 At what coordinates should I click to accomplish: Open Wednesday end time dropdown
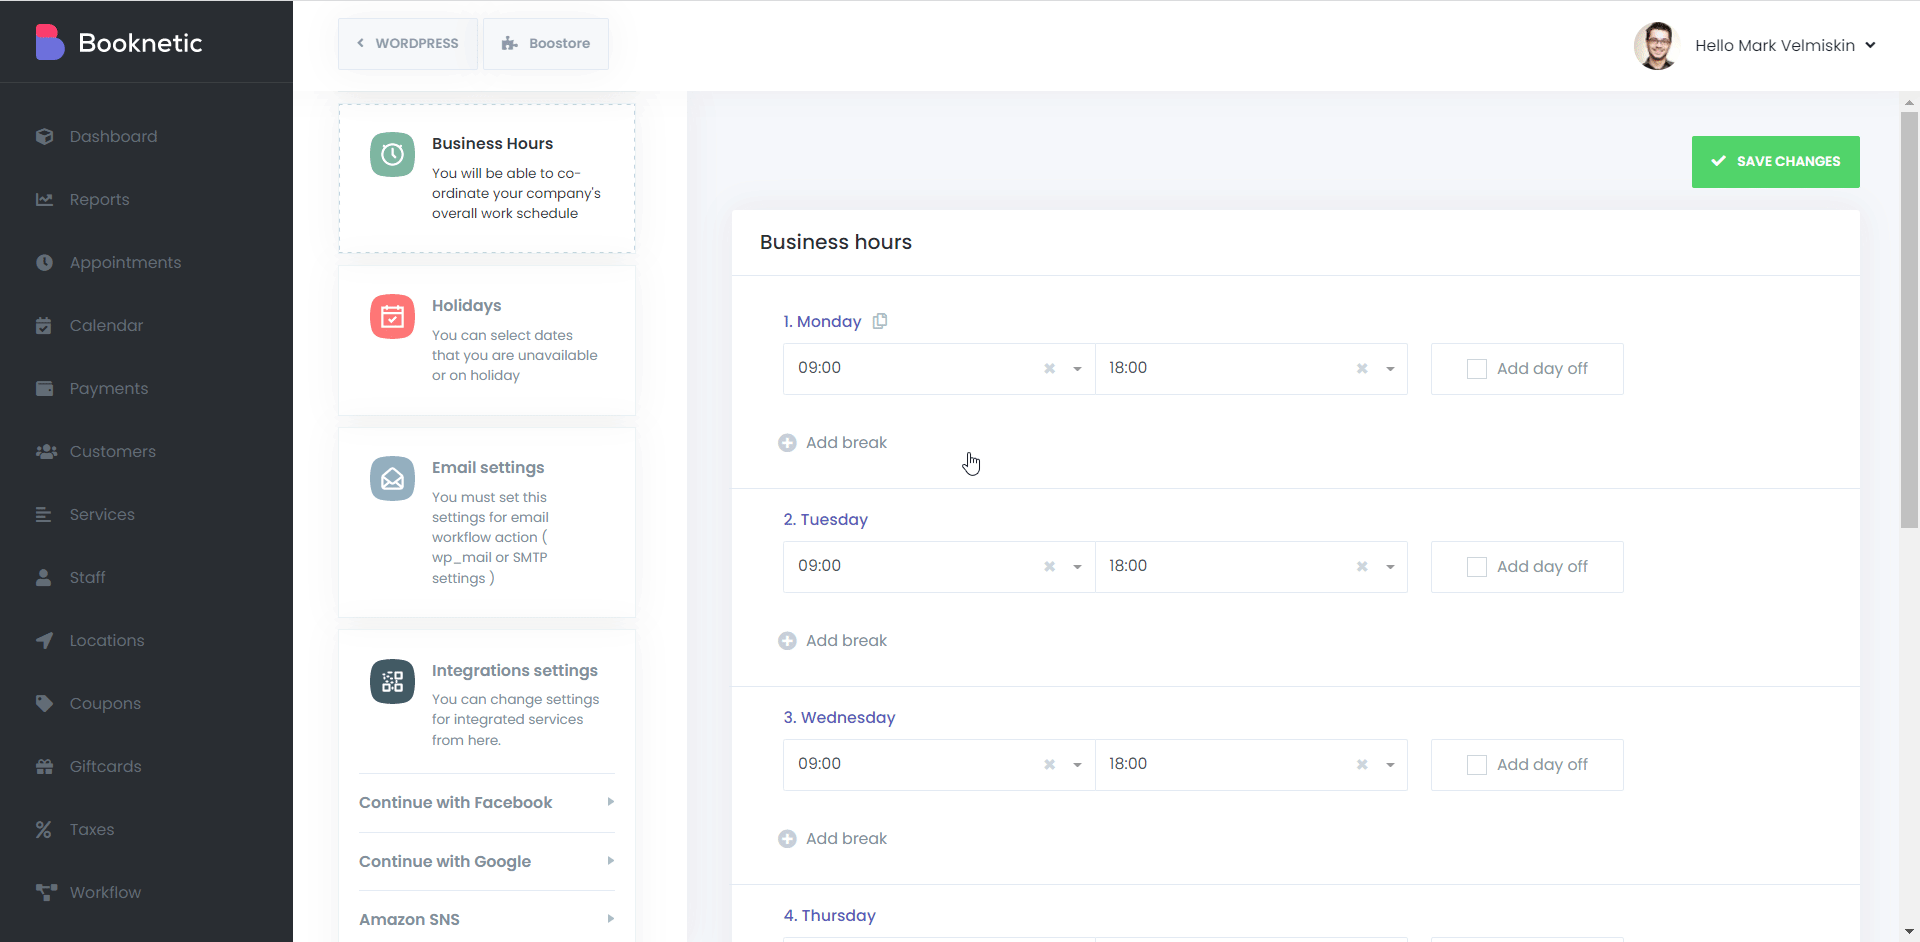1390,765
